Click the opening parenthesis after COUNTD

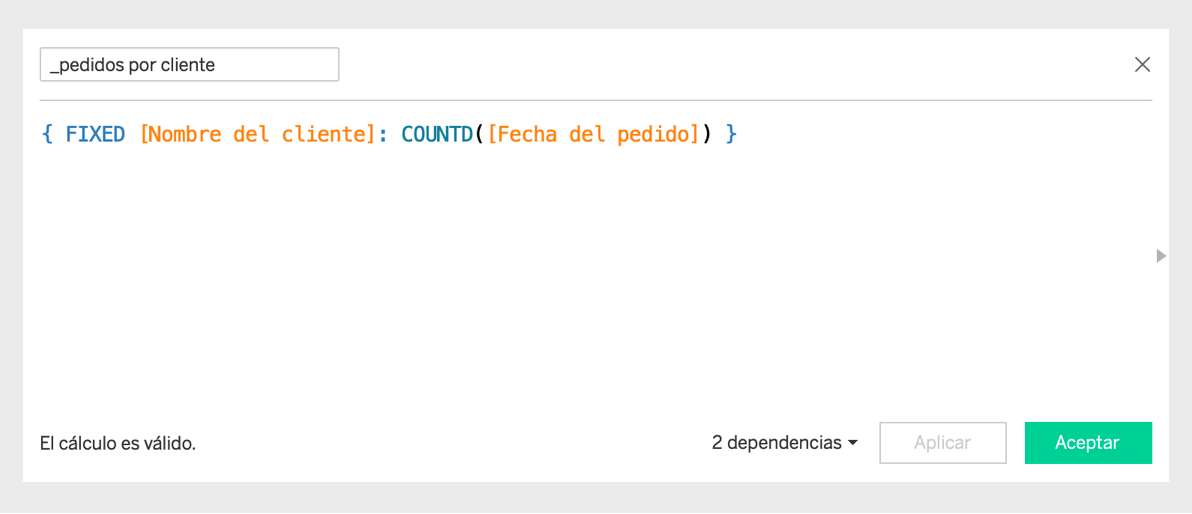[480, 134]
